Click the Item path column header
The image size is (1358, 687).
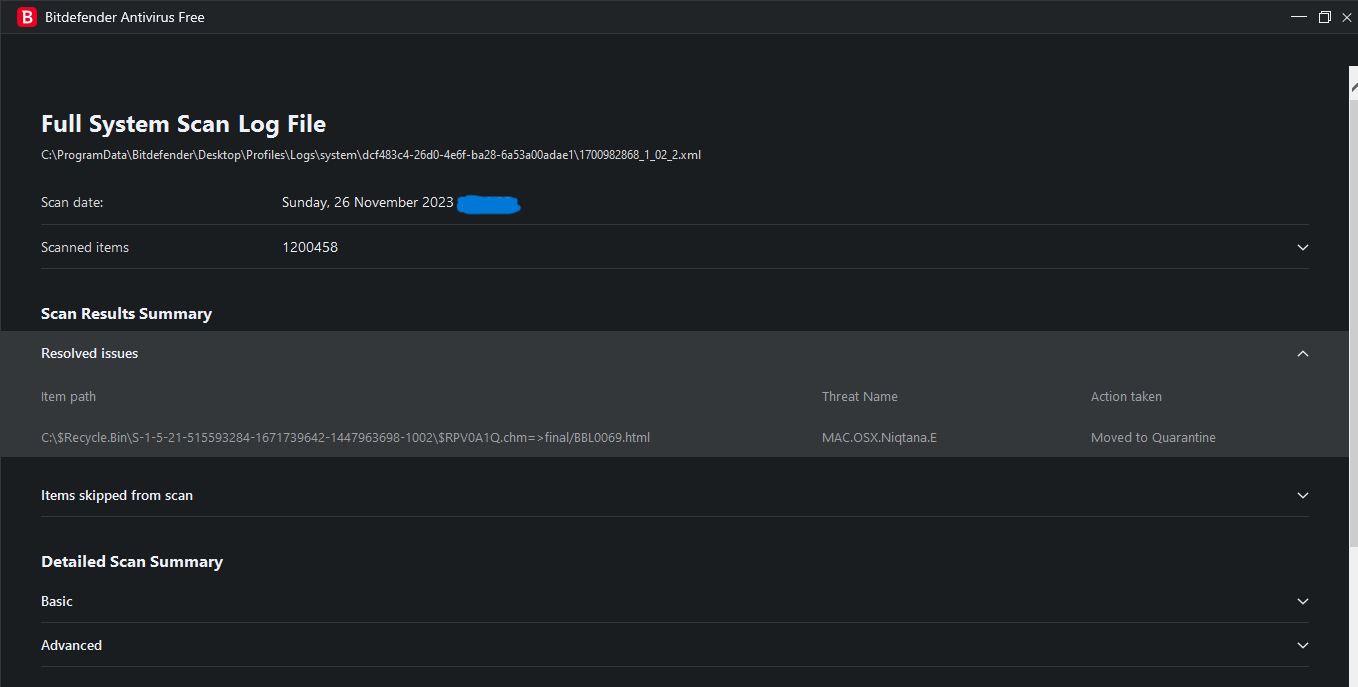click(68, 396)
